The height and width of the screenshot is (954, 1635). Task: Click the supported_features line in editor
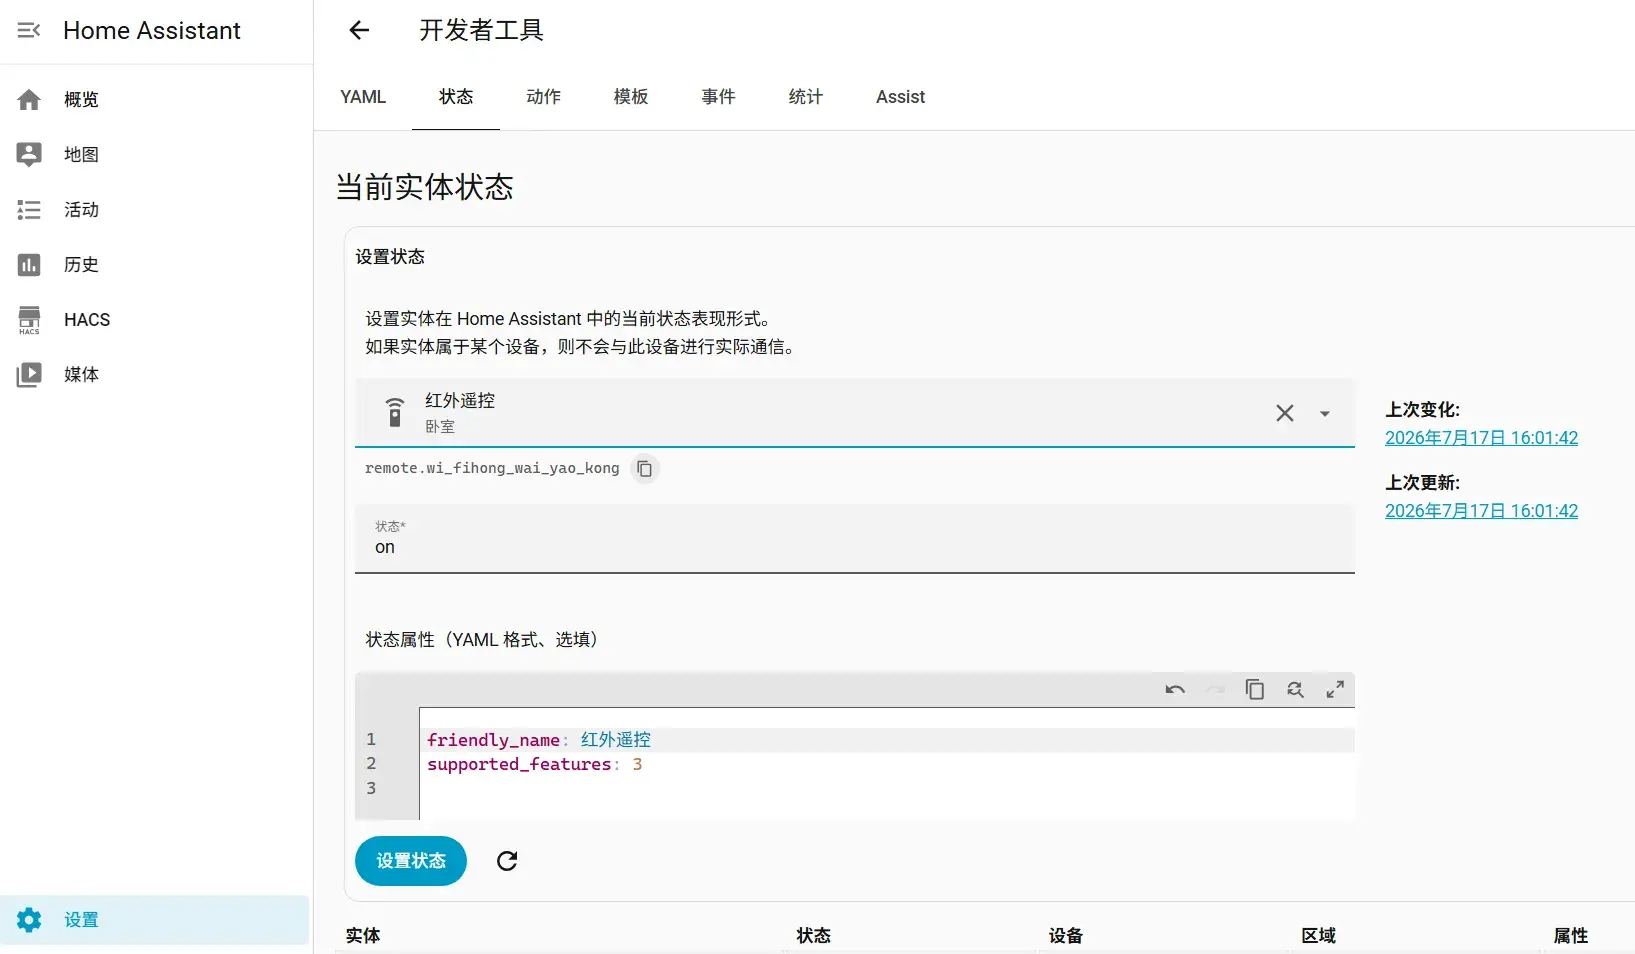coord(887,764)
